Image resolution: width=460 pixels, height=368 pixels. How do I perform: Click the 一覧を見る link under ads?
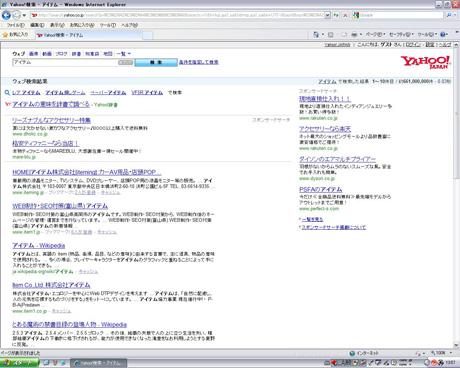click(x=312, y=219)
